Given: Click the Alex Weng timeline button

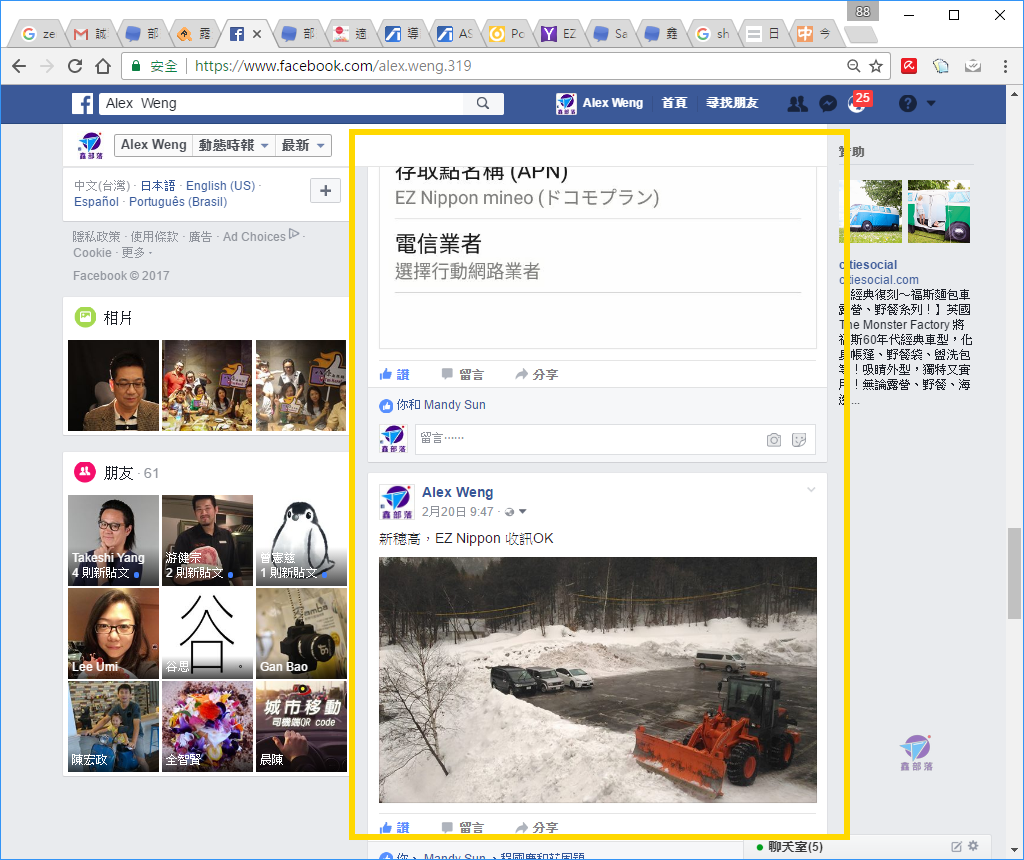Looking at the screenshot, I should coord(153,145).
